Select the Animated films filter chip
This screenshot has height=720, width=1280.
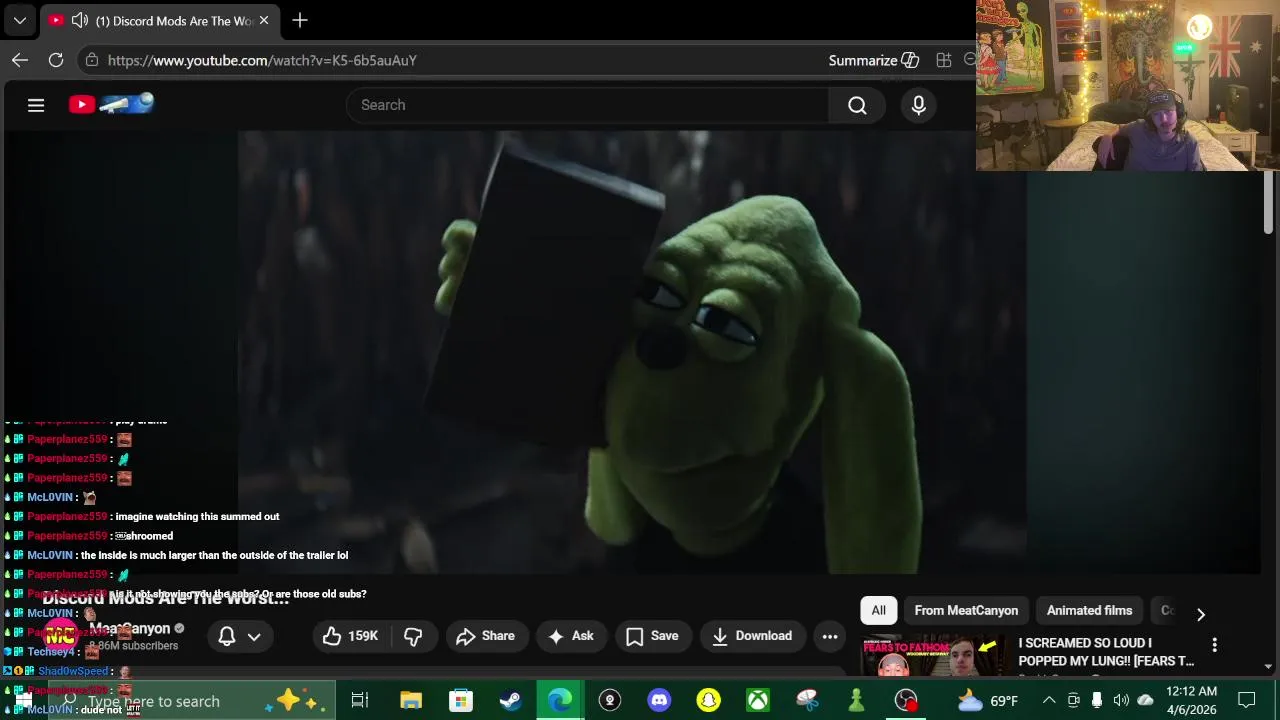(1089, 610)
